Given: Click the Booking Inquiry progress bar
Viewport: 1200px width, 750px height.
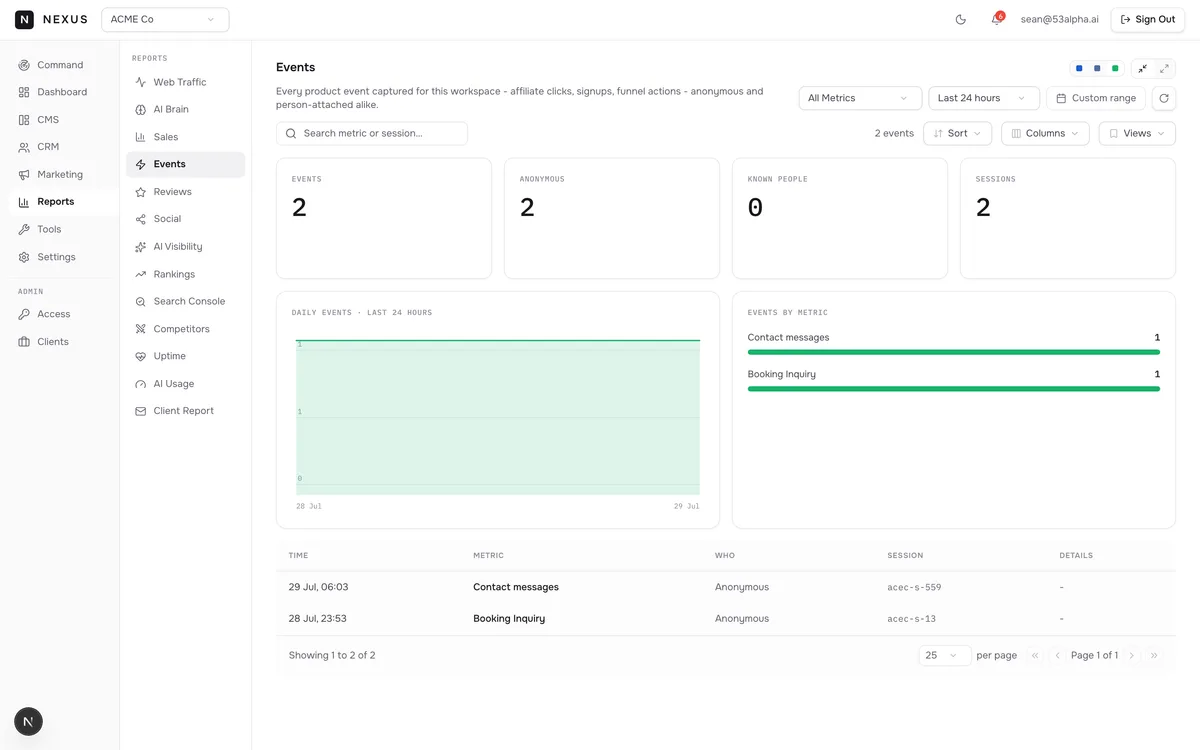Looking at the screenshot, I should click(954, 388).
